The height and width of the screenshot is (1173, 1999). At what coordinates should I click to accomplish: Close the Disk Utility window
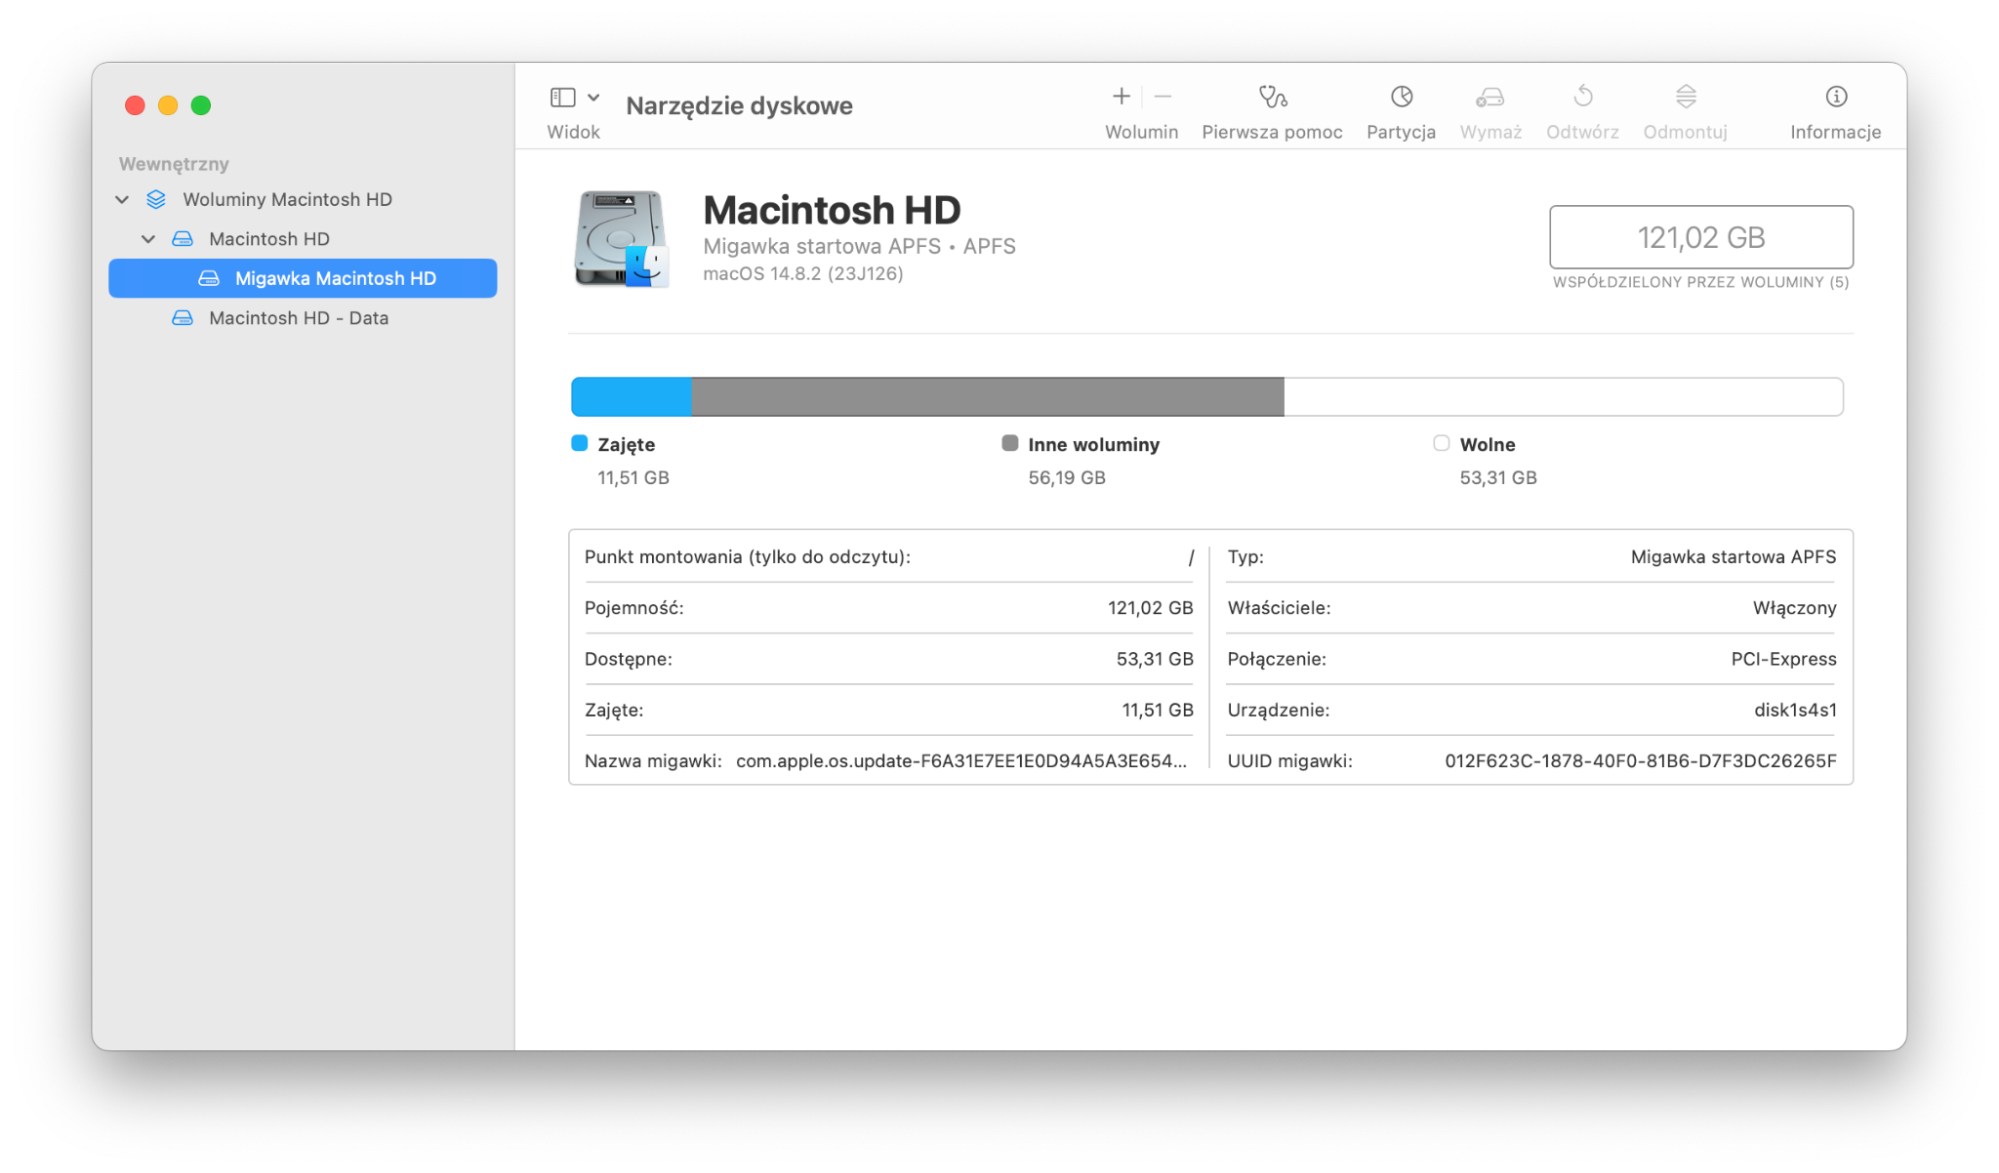(135, 105)
